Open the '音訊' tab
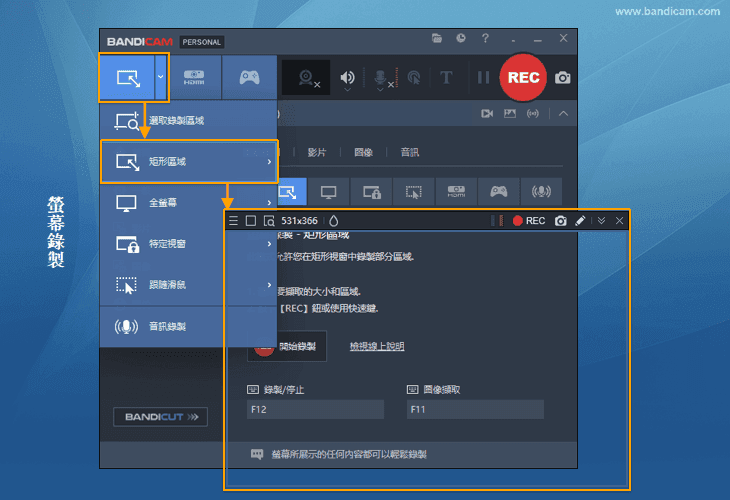The width and height of the screenshot is (730, 500). (x=410, y=152)
